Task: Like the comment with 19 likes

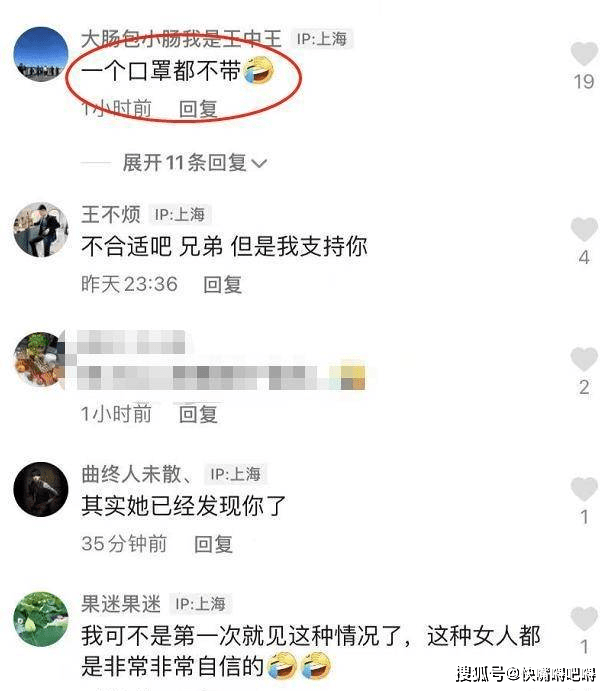Action: [584, 54]
